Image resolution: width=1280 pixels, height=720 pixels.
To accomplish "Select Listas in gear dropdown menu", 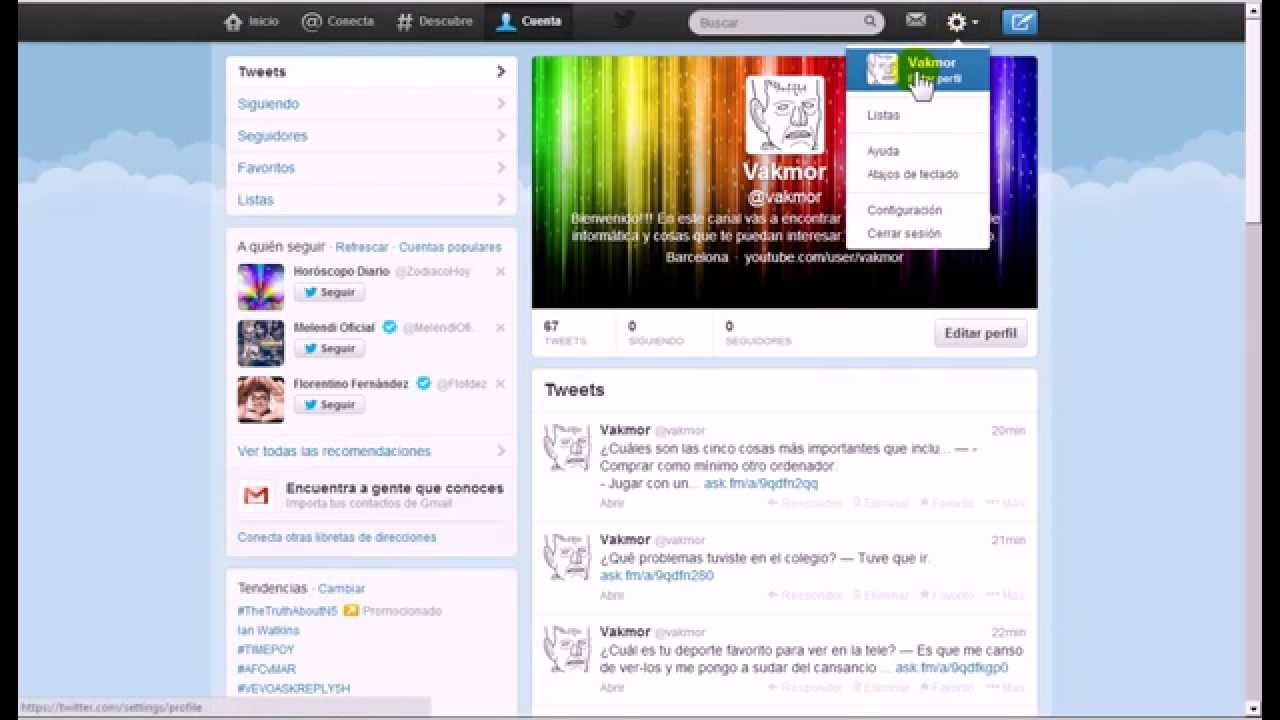I will coord(883,115).
